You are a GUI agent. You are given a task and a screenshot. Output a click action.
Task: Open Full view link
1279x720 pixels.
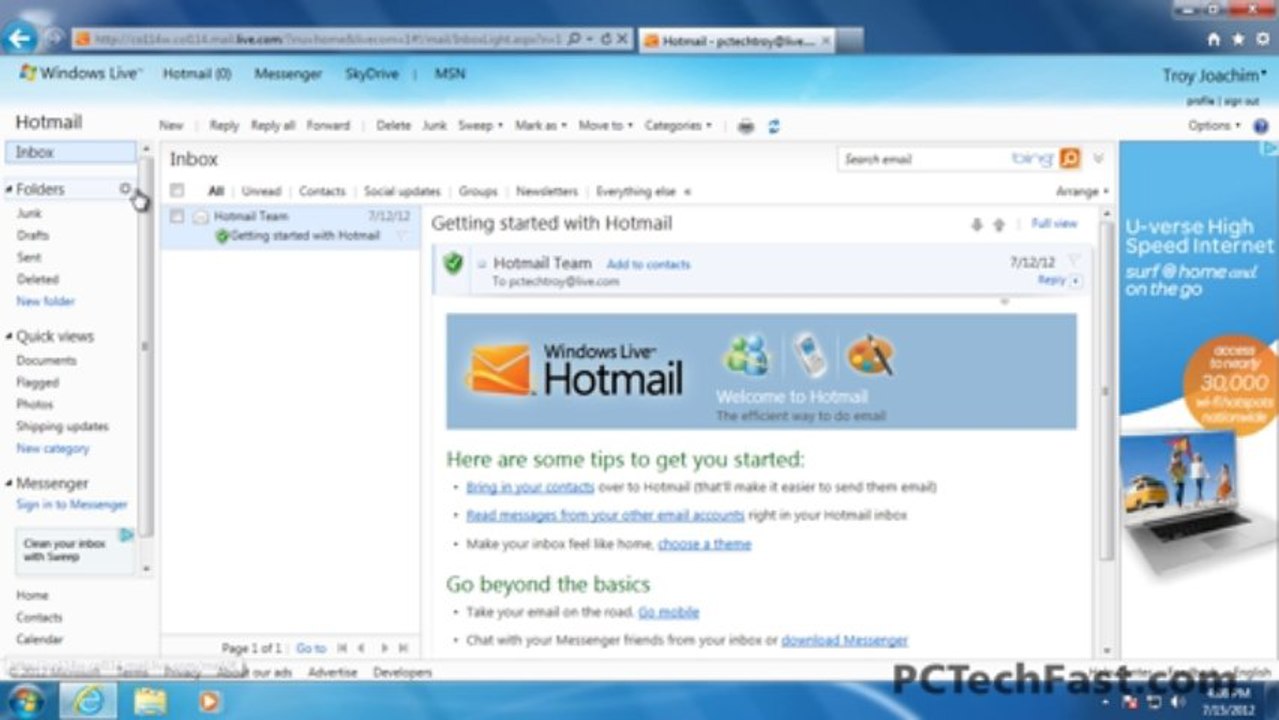pos(1054,224)
